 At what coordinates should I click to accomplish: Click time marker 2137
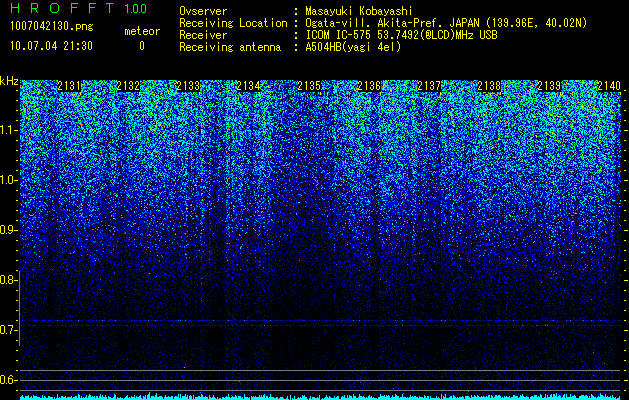click(429, 86)
